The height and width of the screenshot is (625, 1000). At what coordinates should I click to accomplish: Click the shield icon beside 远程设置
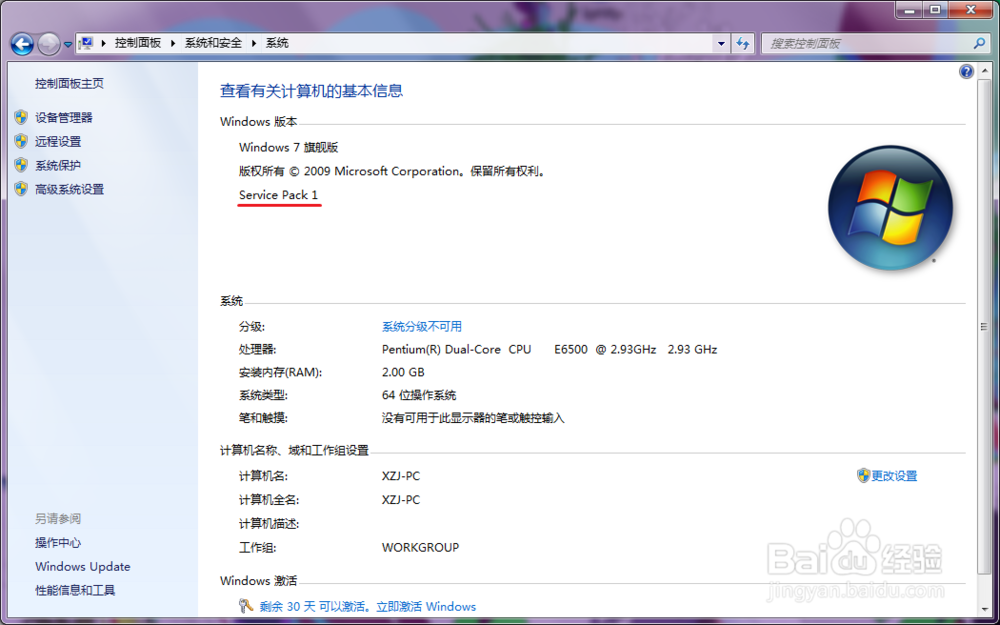[21, 141]
